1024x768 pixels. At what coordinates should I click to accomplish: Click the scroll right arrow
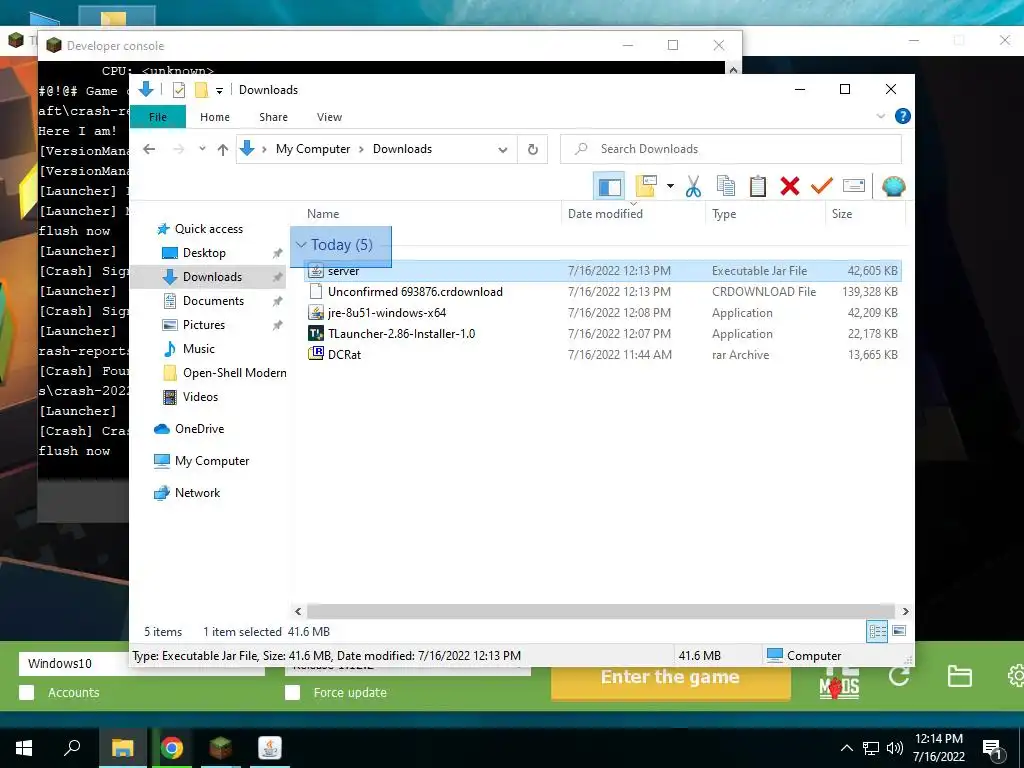905,611
